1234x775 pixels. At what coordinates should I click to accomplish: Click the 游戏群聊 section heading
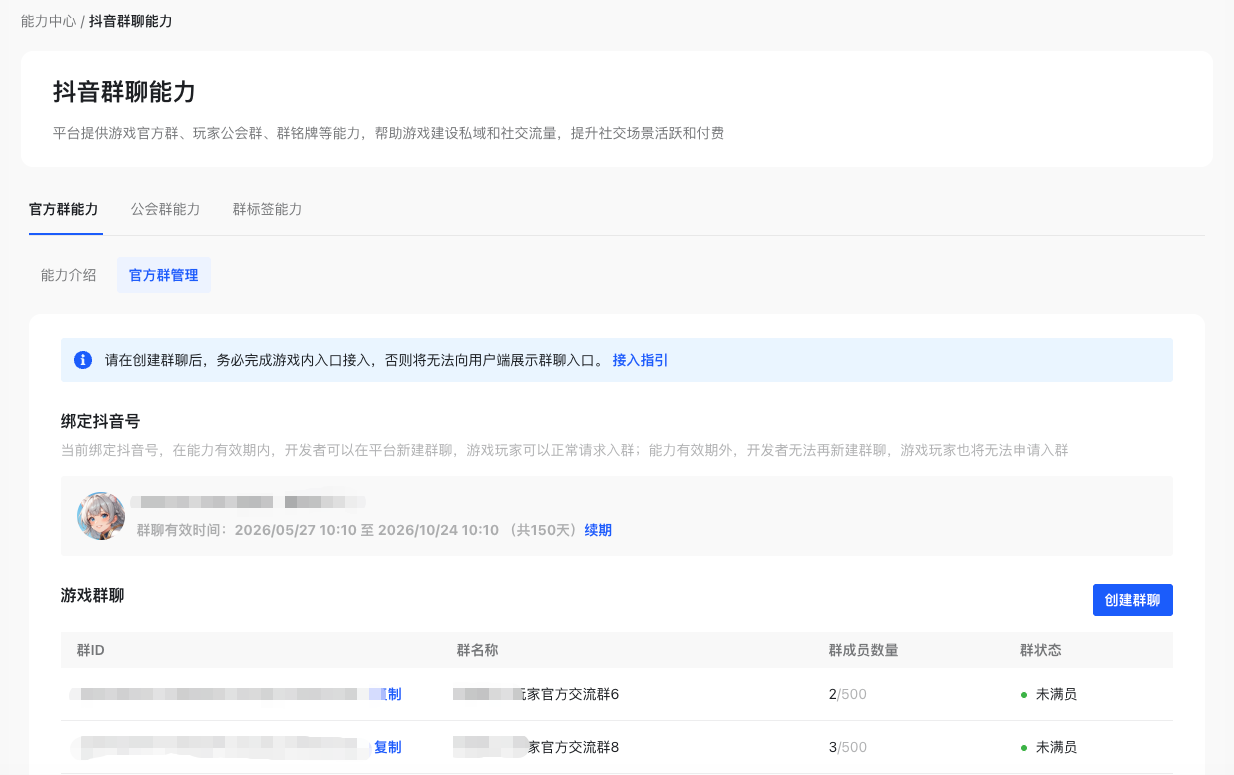(x=93, y=595)
